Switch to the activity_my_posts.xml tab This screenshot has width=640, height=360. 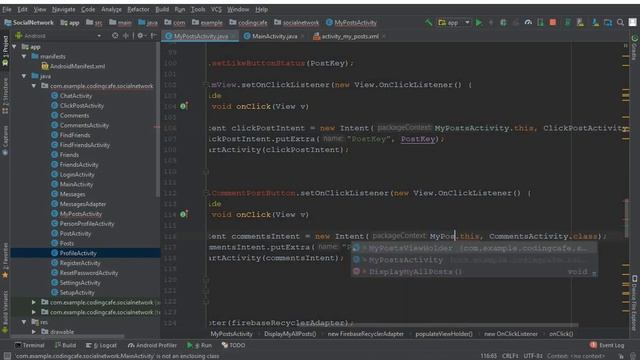(x=350, y=36)
